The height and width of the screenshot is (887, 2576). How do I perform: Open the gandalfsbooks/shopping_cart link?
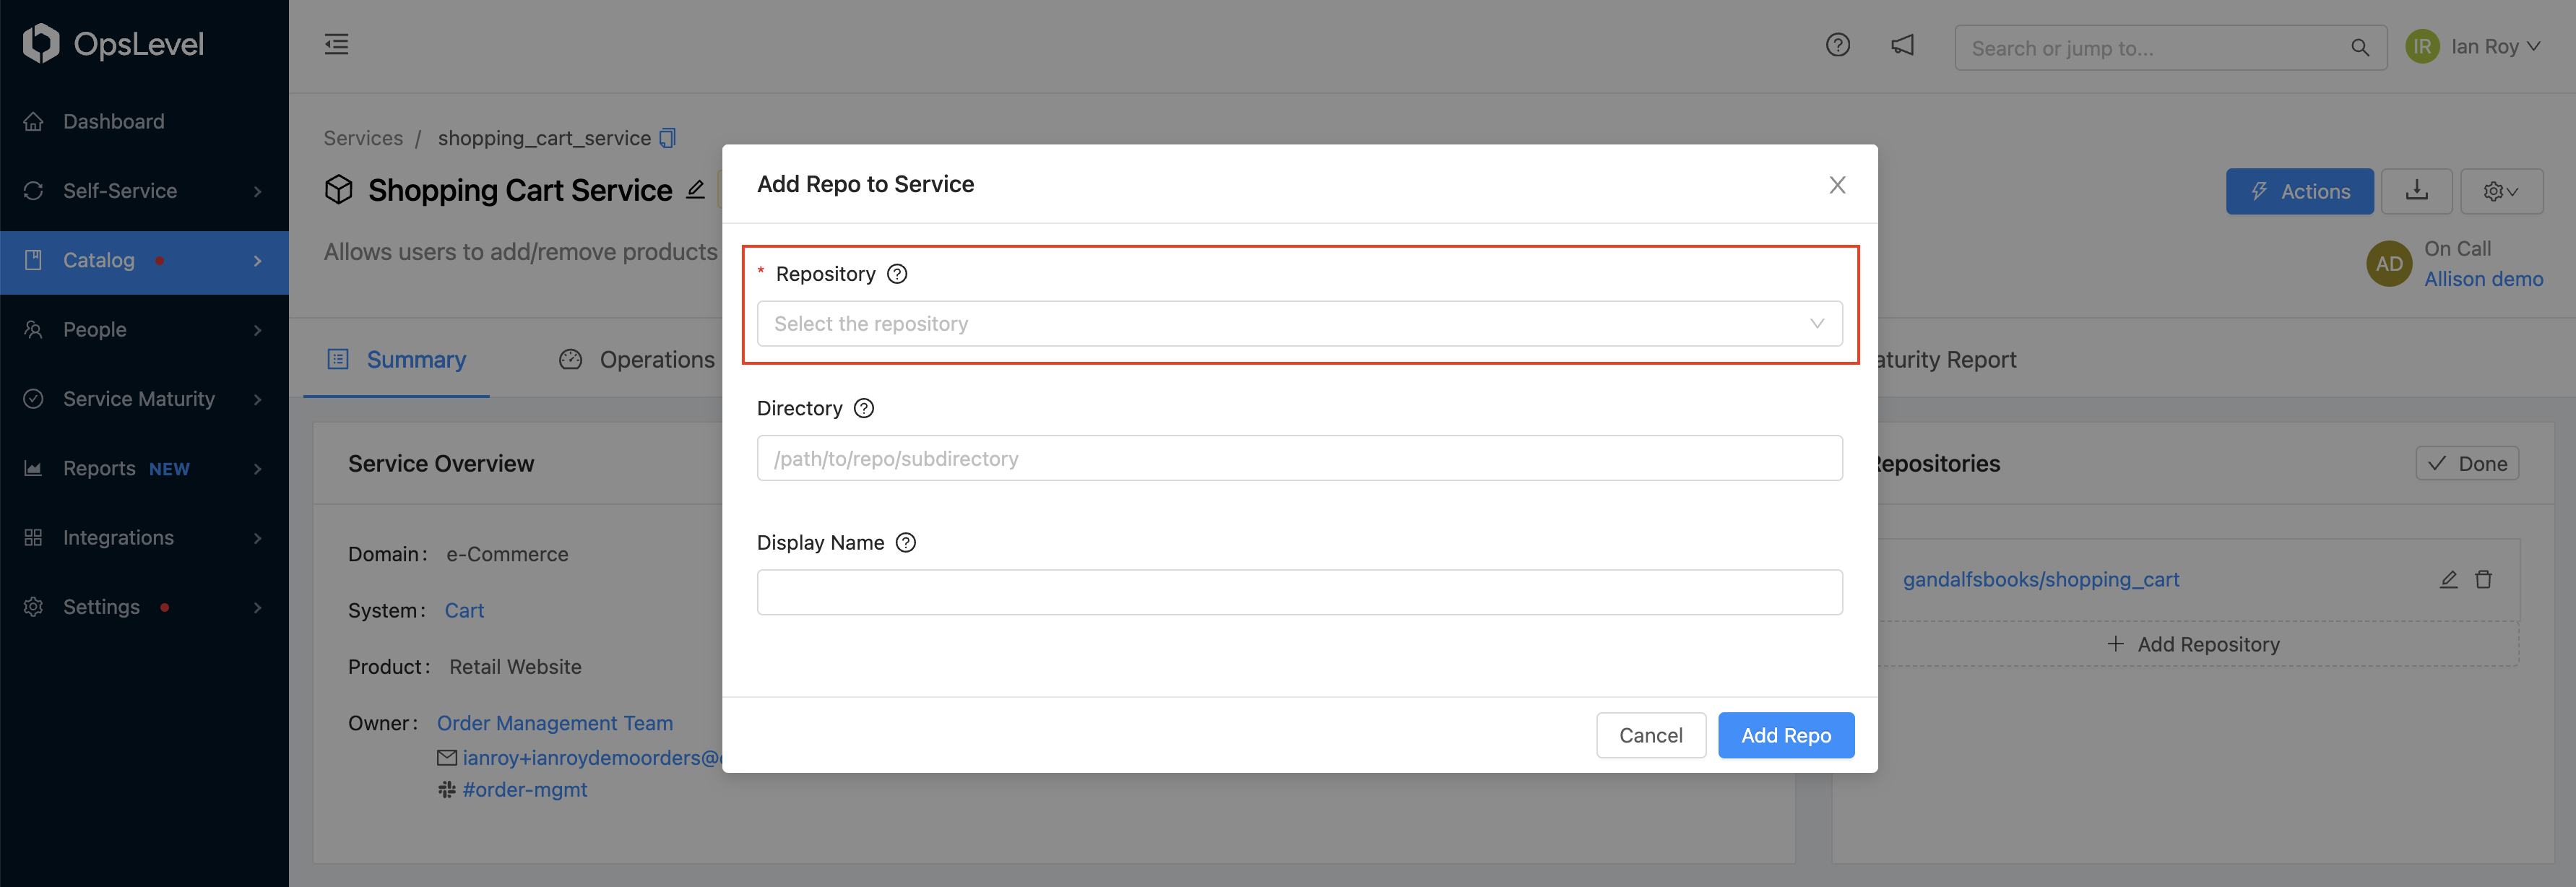pyautogui.click(x=2040, y=579)
